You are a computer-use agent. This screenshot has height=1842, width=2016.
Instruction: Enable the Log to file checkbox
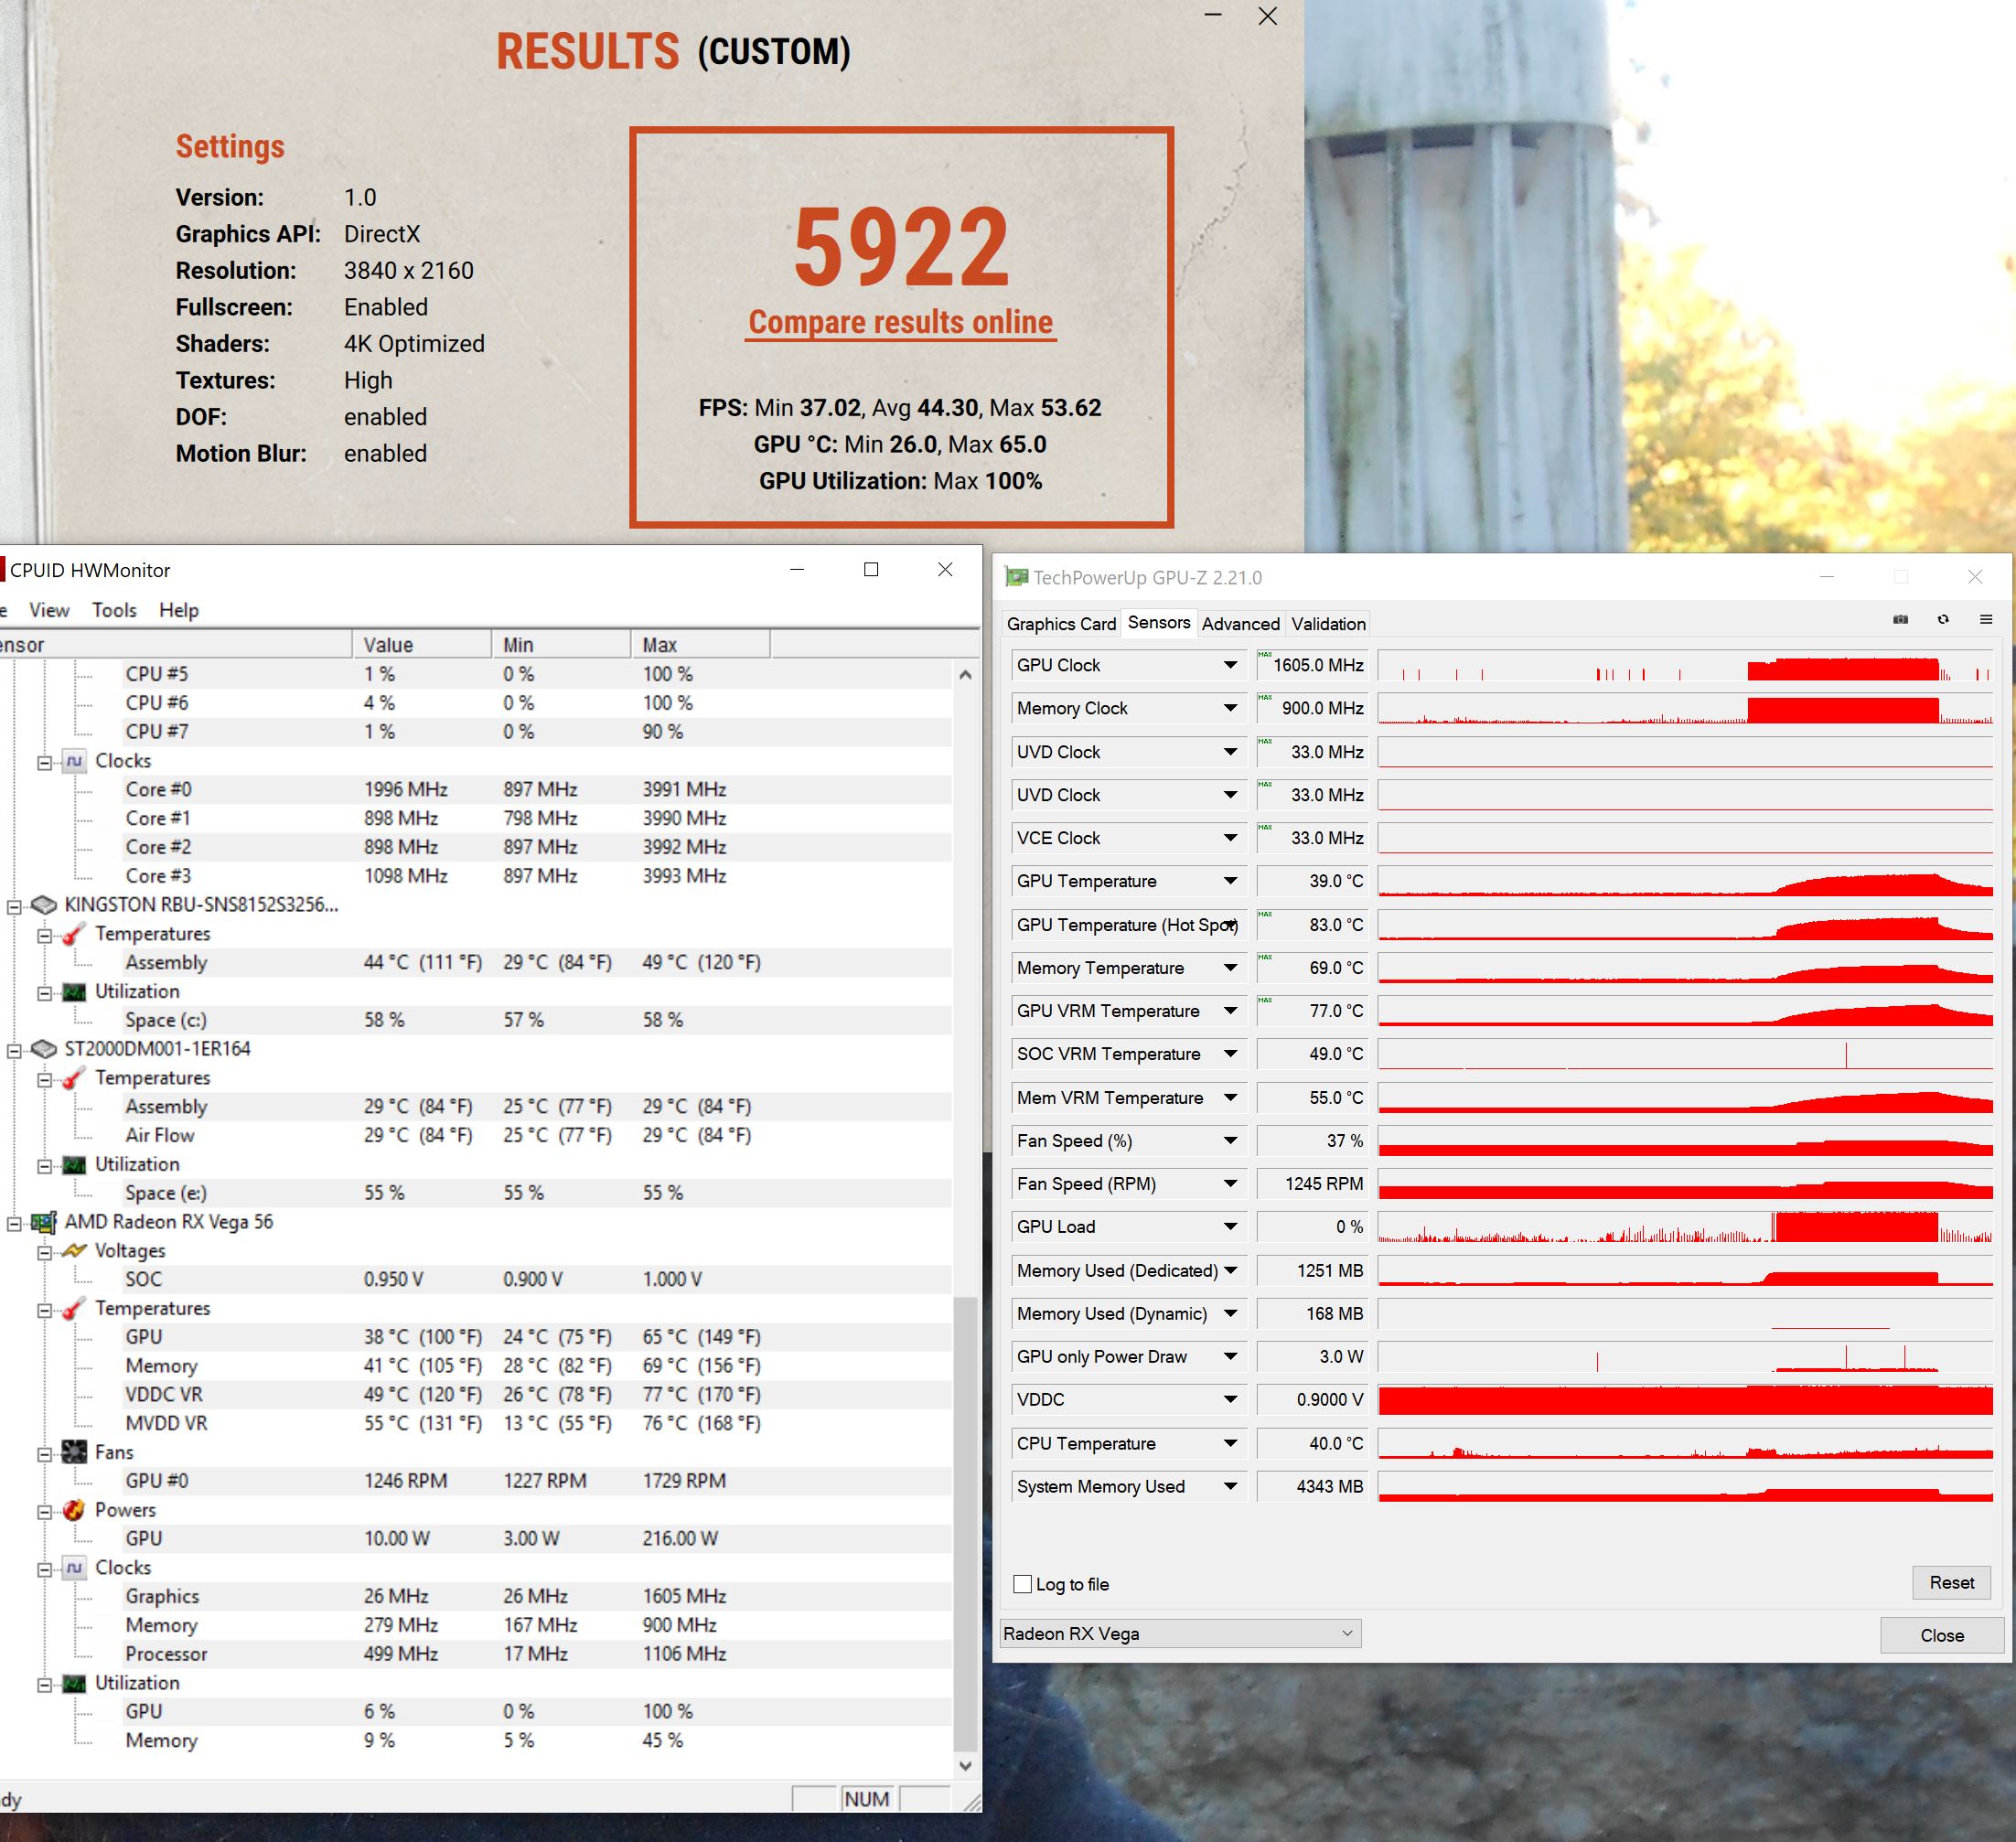tap(1022, 1584)
